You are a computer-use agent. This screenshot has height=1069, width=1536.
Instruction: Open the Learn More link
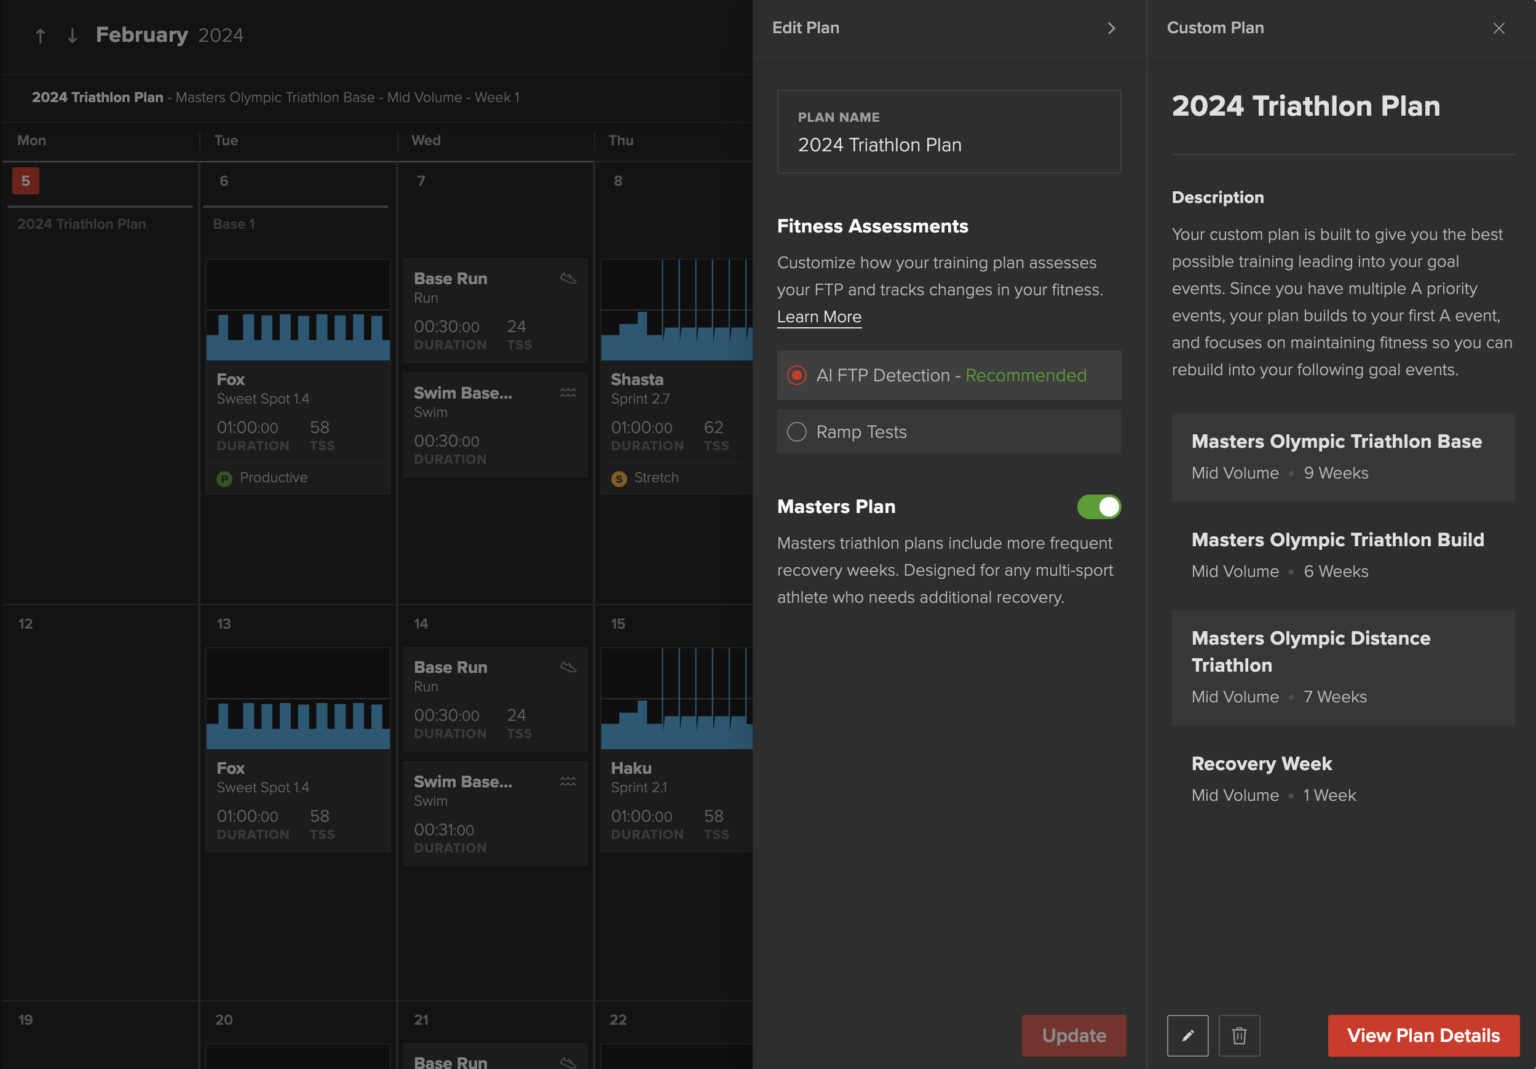pos(819,317)
